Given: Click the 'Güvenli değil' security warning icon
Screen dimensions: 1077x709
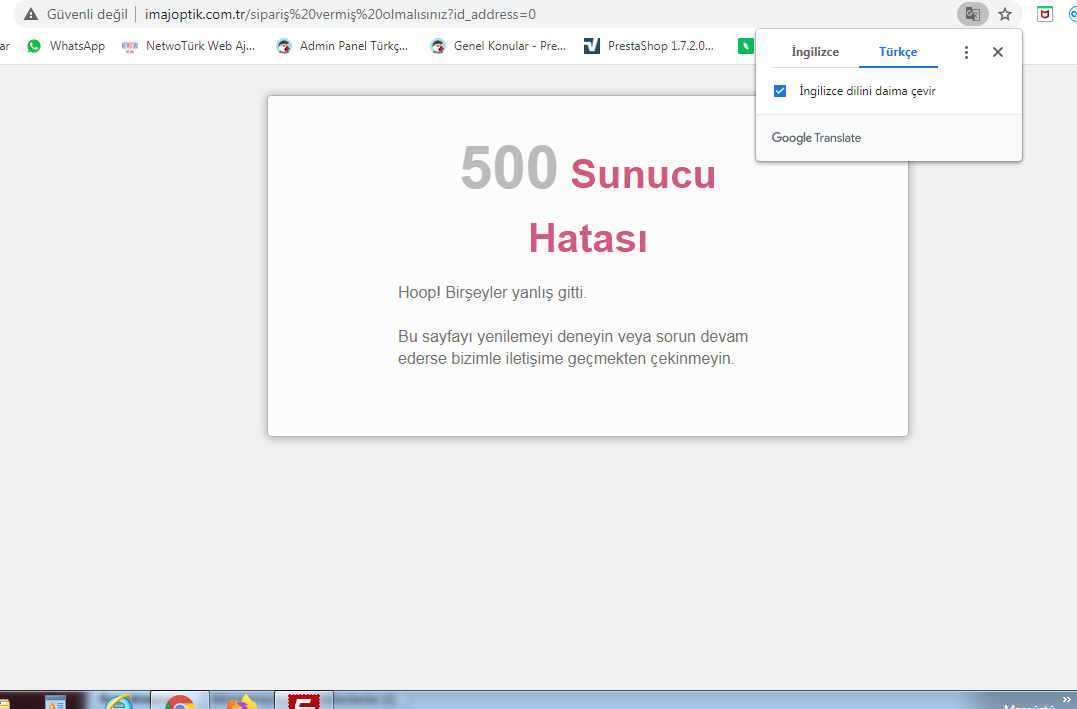Looking at the screenshot, I should (x=31, y=15).
